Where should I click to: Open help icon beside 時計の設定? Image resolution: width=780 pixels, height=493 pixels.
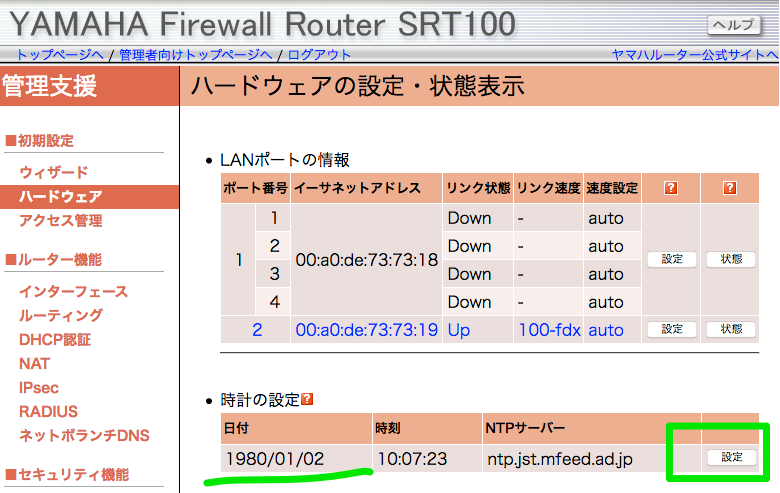(307, 399)
